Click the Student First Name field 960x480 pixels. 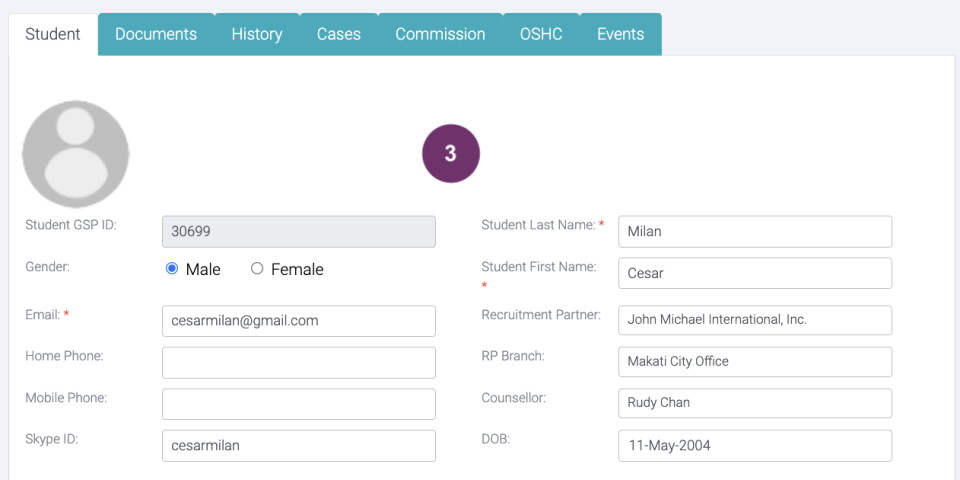coord(754,273)
